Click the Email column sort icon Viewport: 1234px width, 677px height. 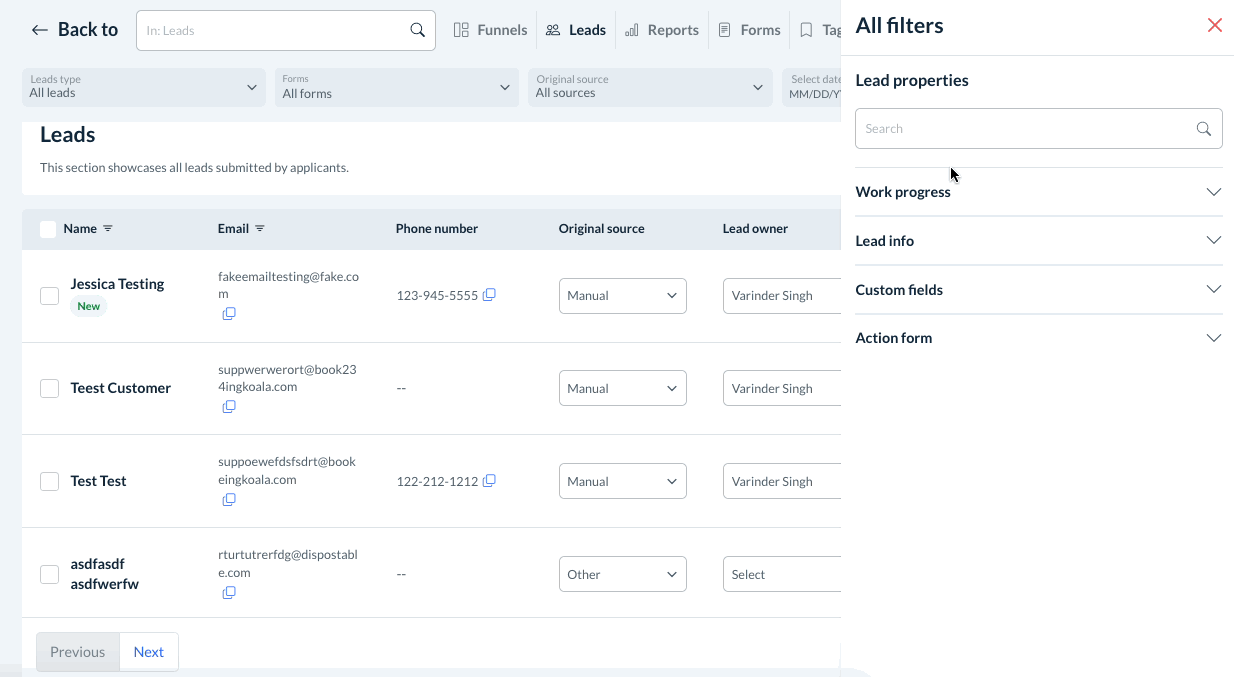pos(260,229)
